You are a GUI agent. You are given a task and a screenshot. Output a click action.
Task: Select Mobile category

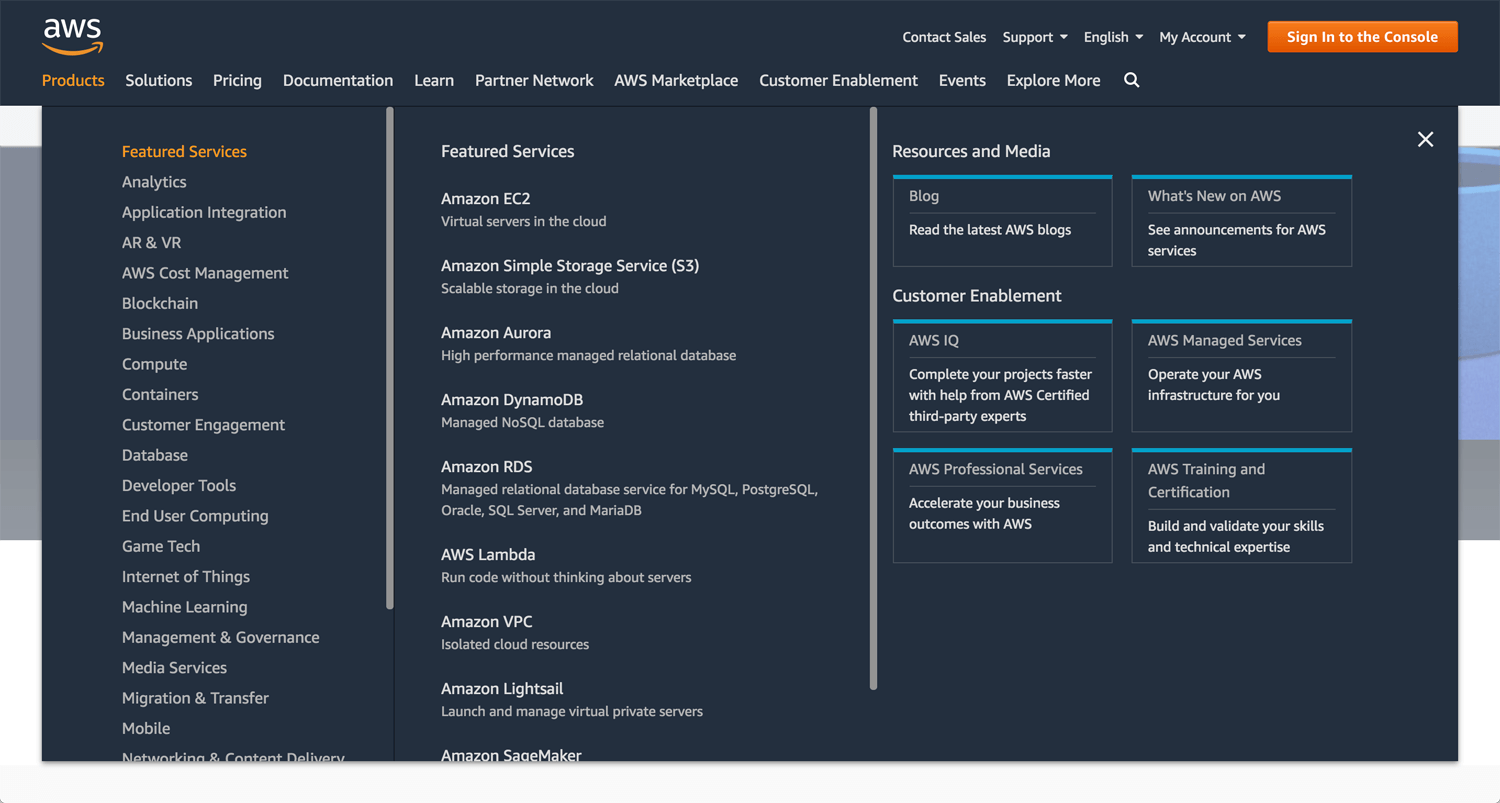pos(146,728)
